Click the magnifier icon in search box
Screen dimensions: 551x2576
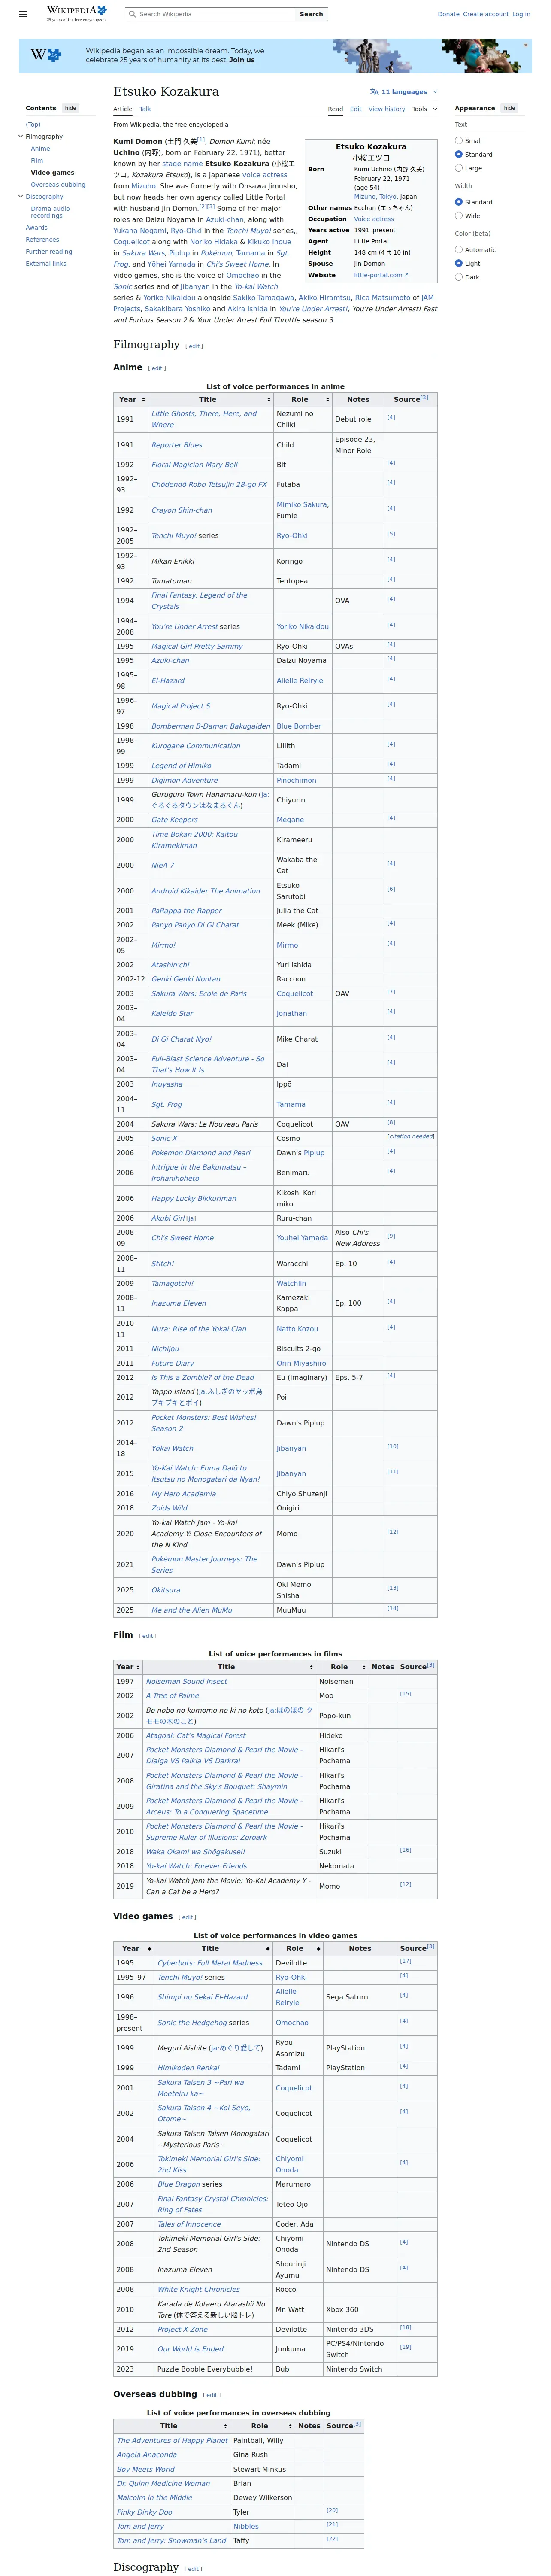[x=133, y=14]
